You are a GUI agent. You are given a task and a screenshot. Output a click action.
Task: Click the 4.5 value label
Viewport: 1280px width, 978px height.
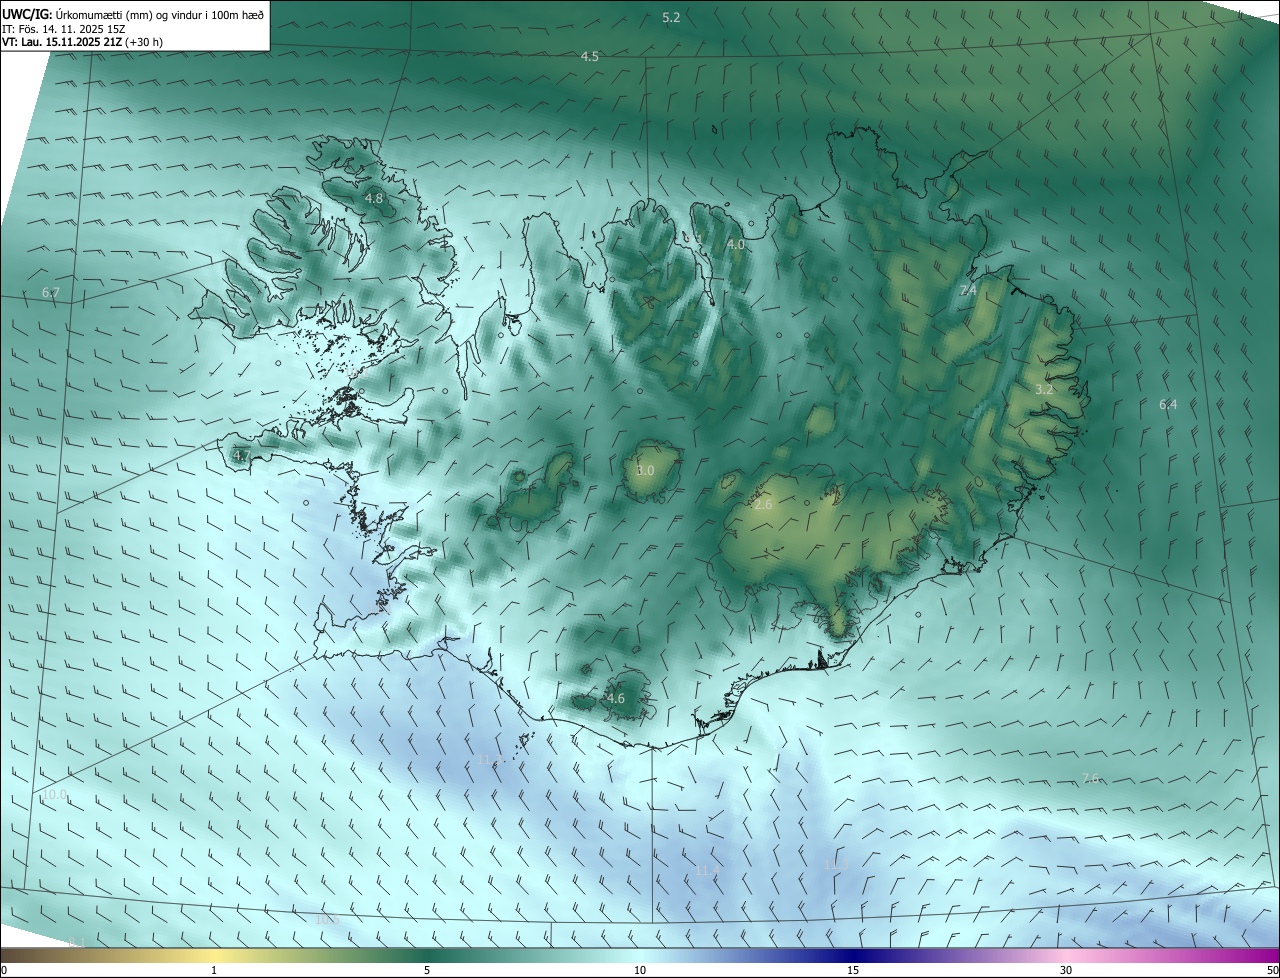click(590, 57)
